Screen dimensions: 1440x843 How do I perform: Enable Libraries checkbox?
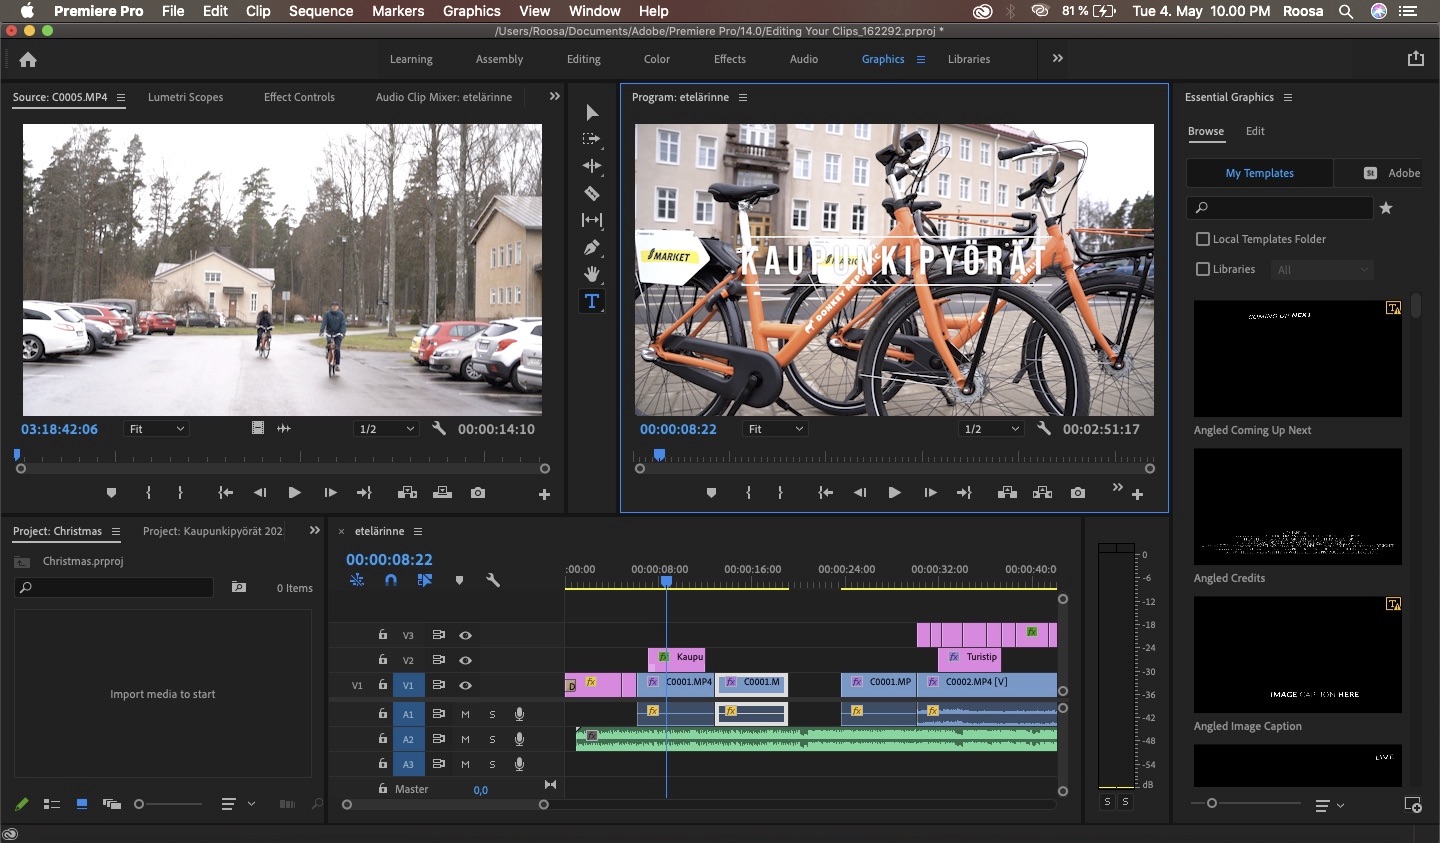click(1203, 269)
